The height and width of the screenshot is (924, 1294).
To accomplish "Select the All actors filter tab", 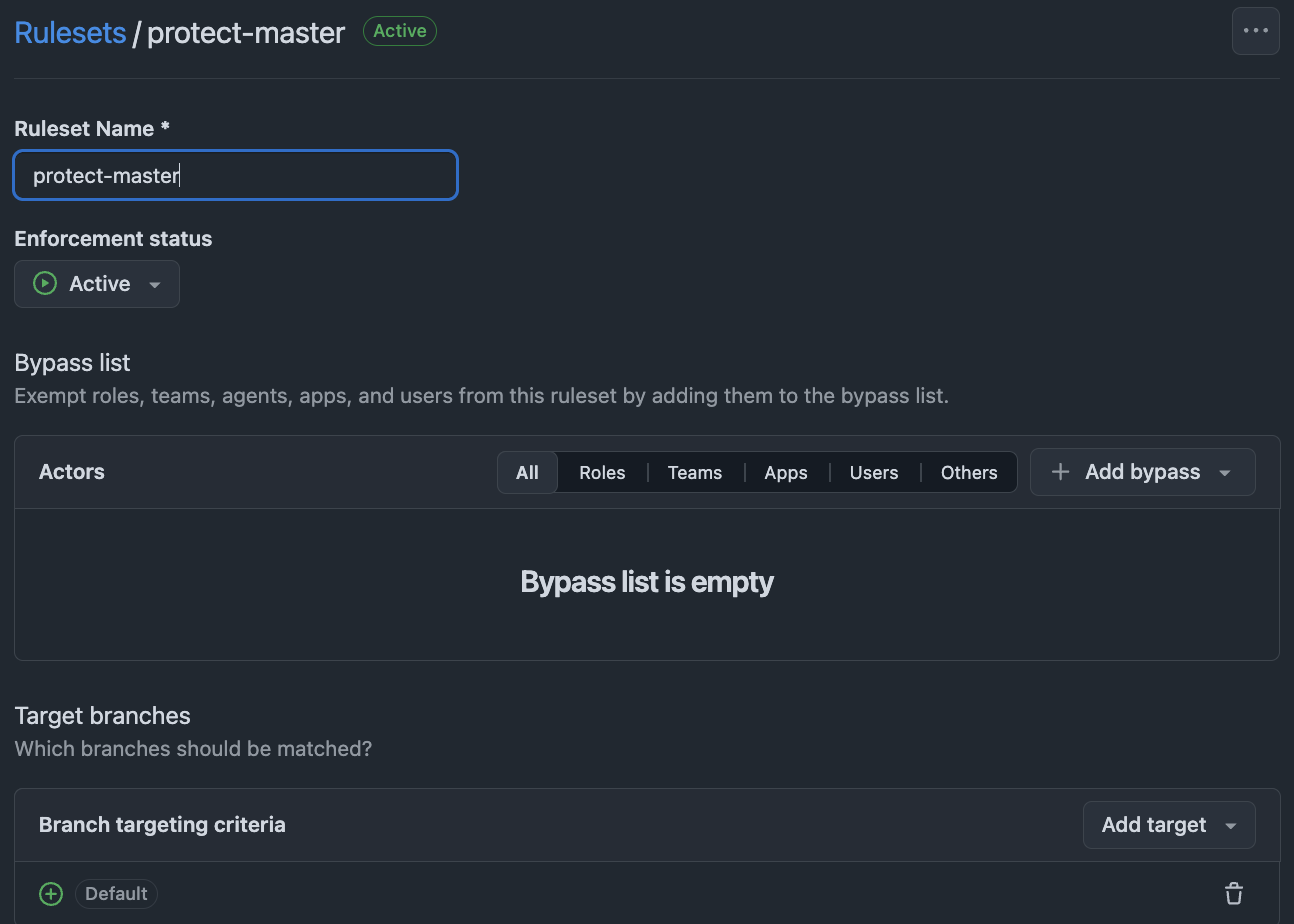I will click(527, 472).
